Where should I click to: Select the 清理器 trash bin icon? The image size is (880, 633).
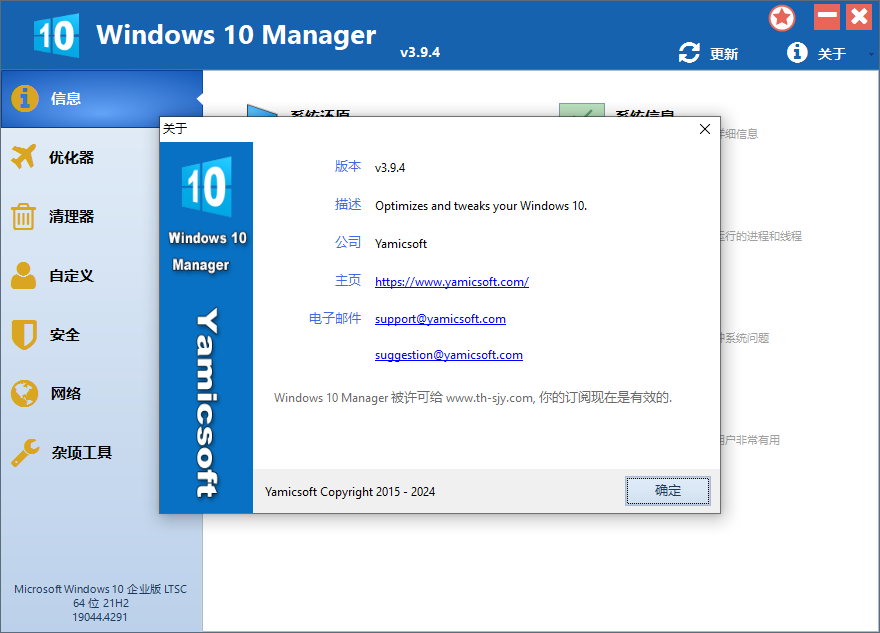click(x=24, y=216)
